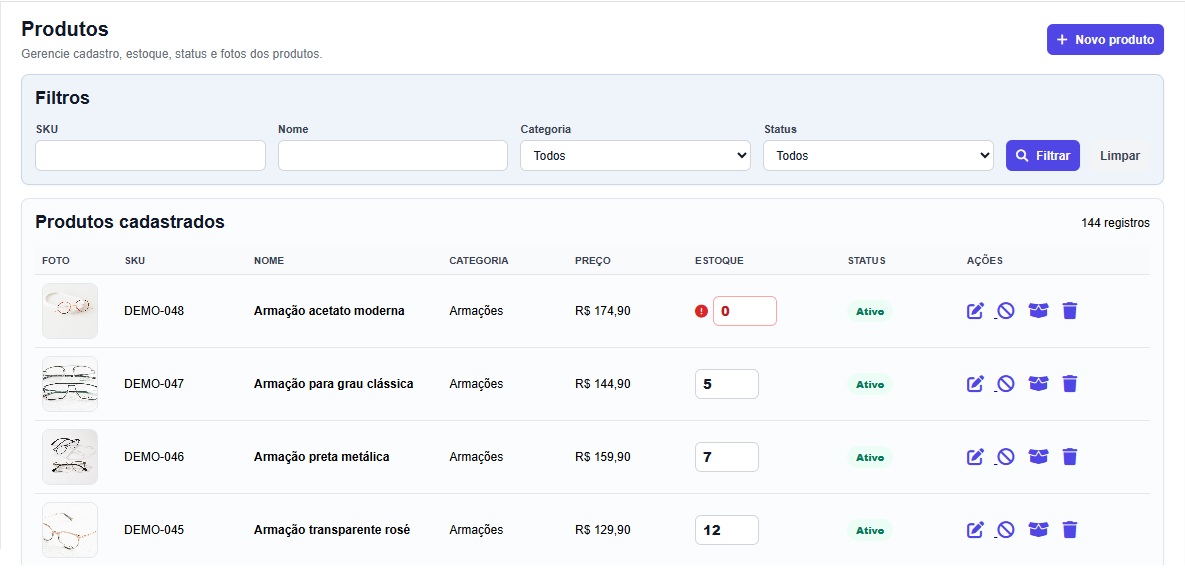Click the Ativo badge for DEMO-046
Screen dimensions: 1185x573
(x=870, y=457)
